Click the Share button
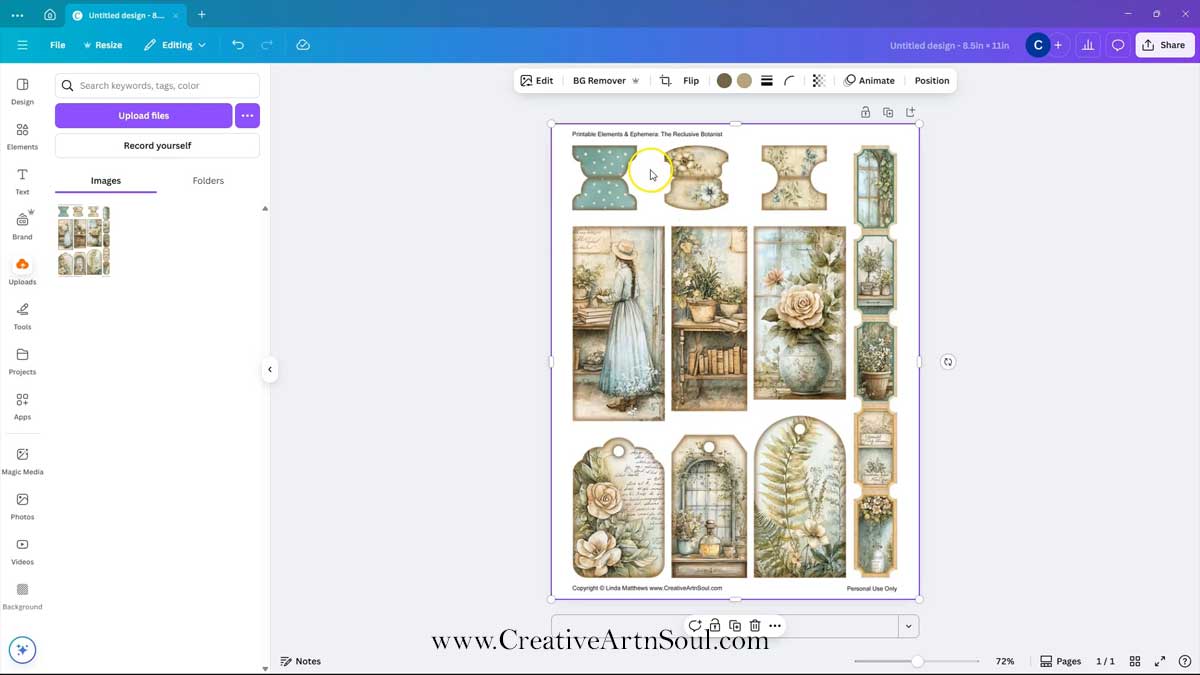Image resolution: width=1200 pixels, height=675 pixels. pos(1165,45)
